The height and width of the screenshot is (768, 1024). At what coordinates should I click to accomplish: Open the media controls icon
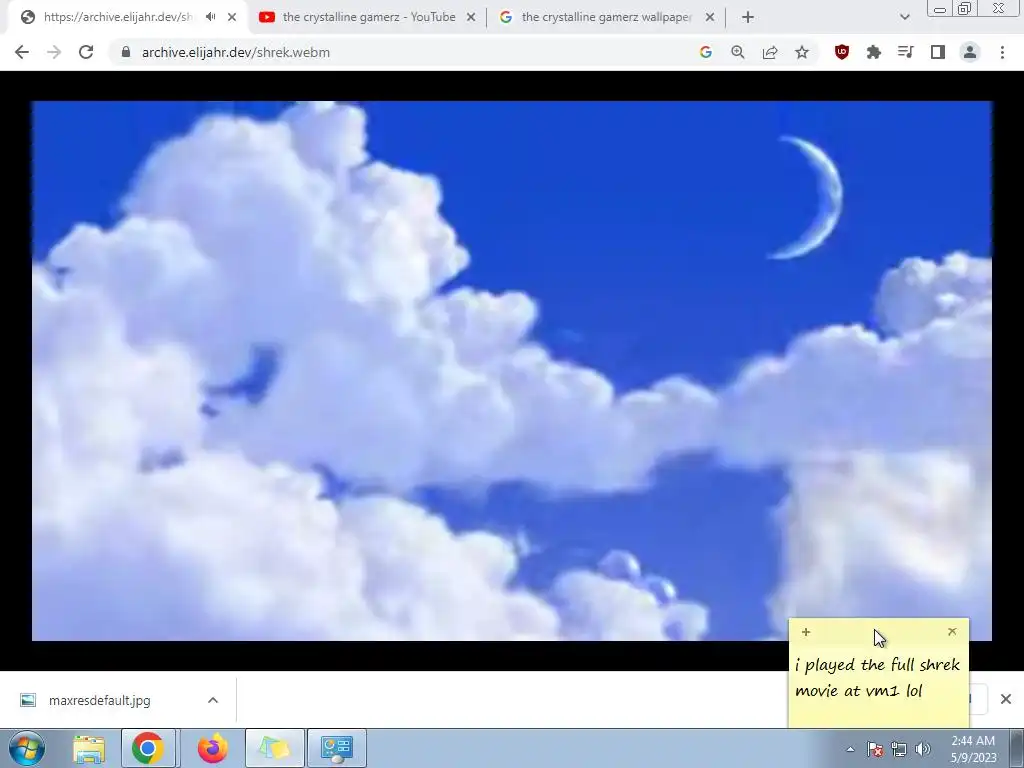[906, 52]
